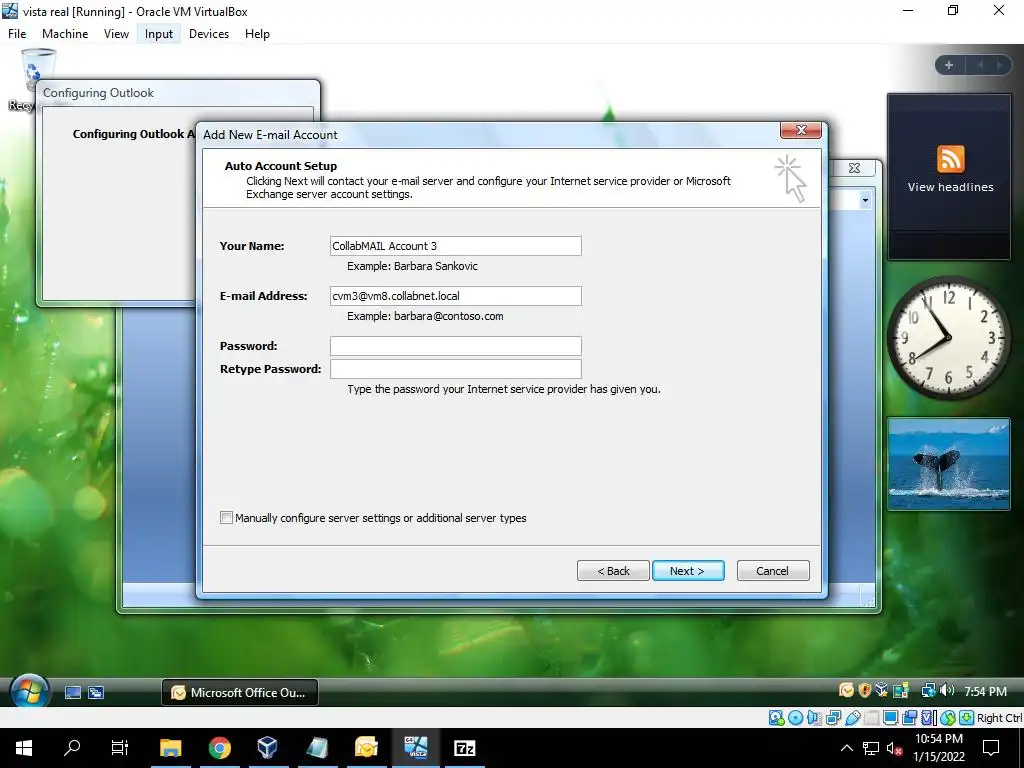Open dropdown arrow in window behind dialog

click(865, 200)
